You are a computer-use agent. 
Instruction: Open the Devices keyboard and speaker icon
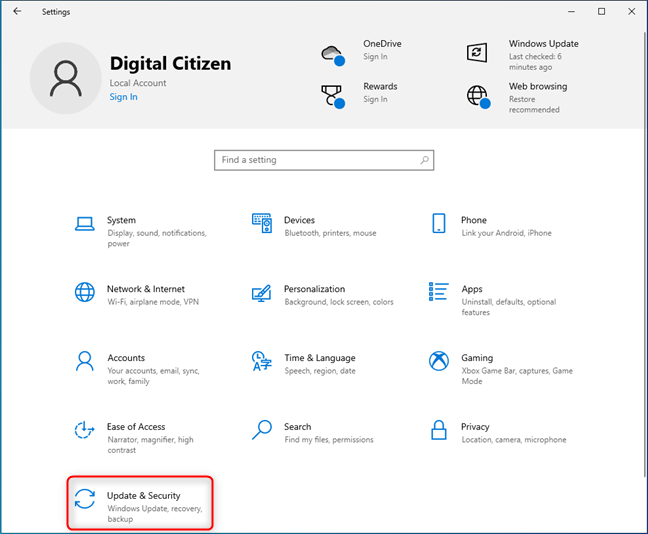[x=262, y=223]
